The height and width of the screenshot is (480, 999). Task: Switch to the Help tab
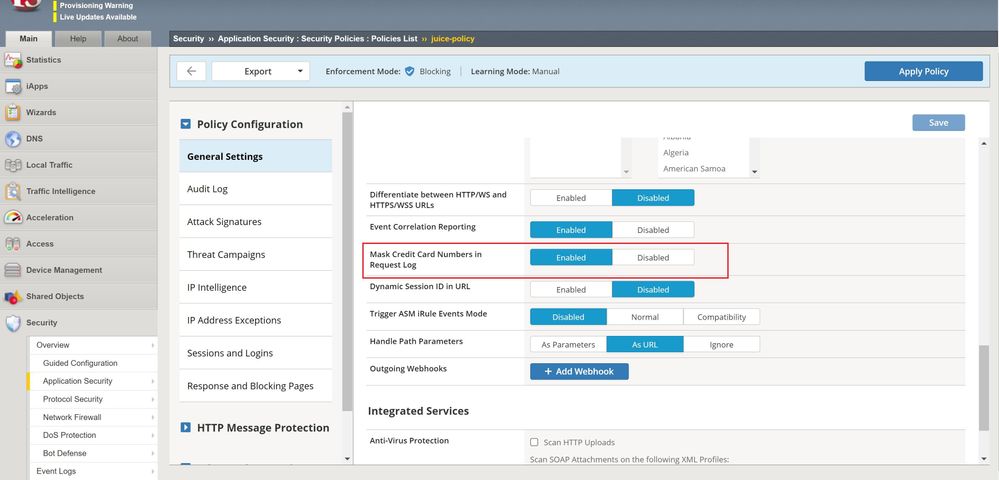coord(78,38)
